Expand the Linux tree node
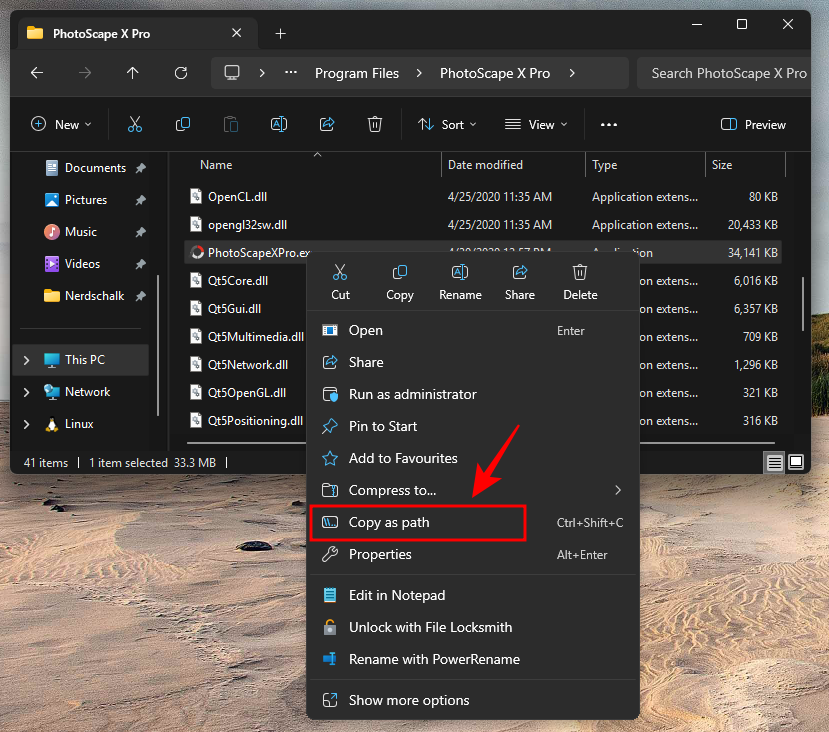829x732 pixels. click(x=26, y=424)
